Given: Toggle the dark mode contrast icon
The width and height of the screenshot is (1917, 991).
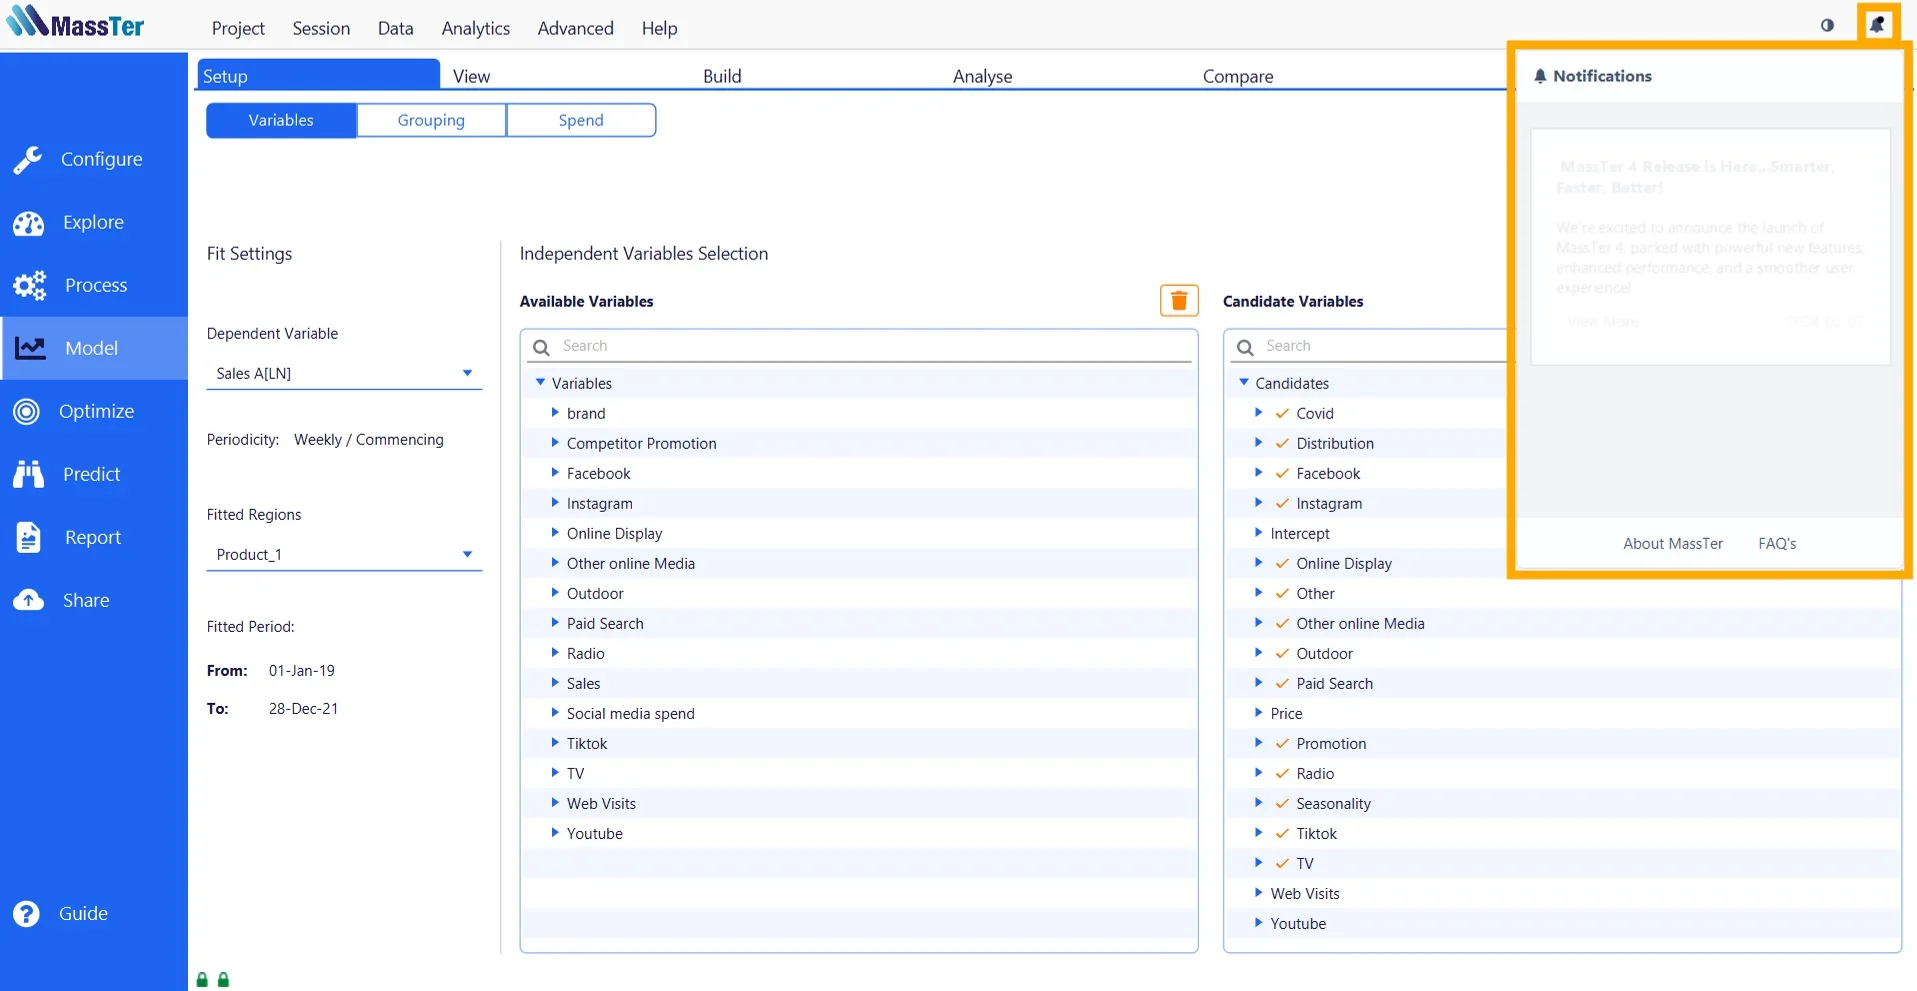Looking at the screenshot, I should 1827,25.
